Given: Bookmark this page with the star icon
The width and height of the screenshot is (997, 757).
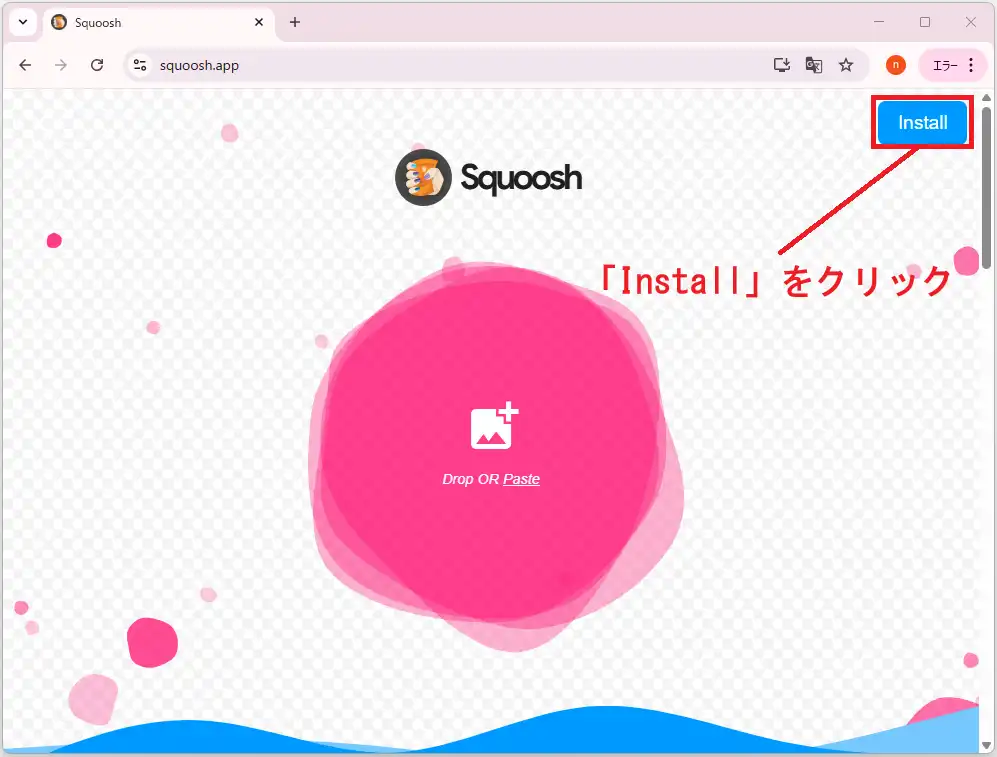Looking at the screenshot, I should [846, 65].
